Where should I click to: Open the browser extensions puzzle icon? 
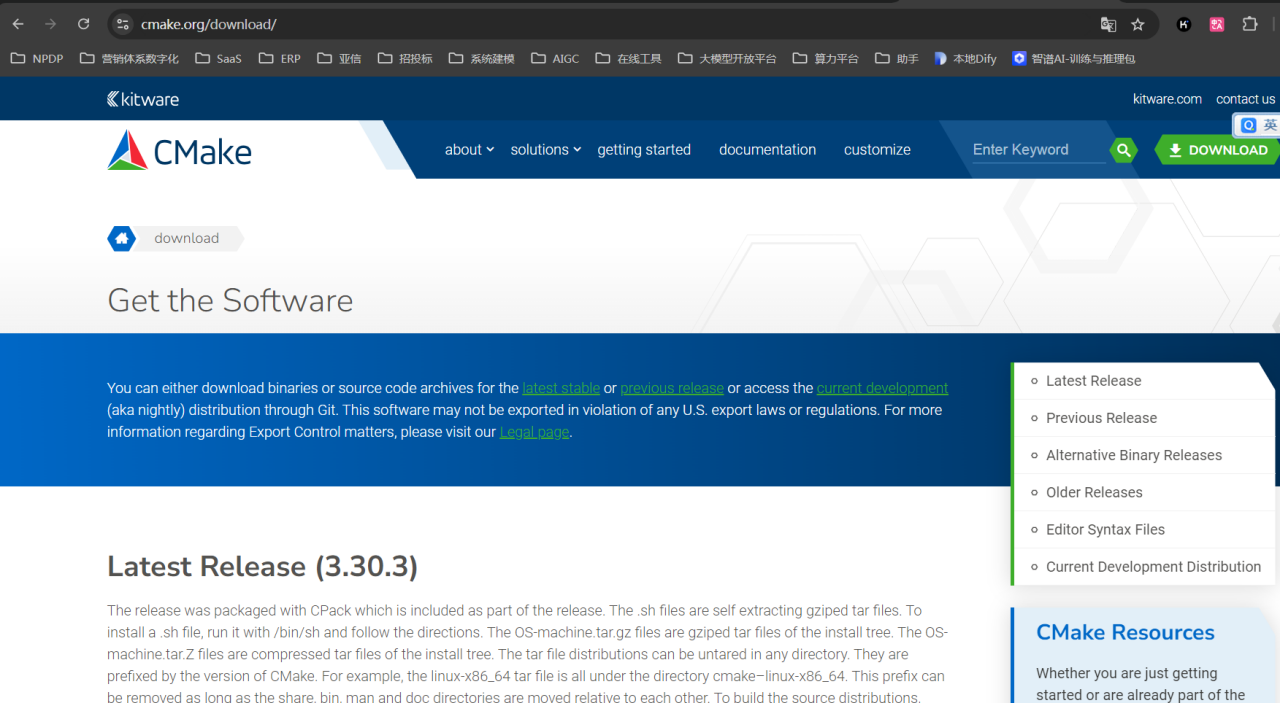(1250, 24)
